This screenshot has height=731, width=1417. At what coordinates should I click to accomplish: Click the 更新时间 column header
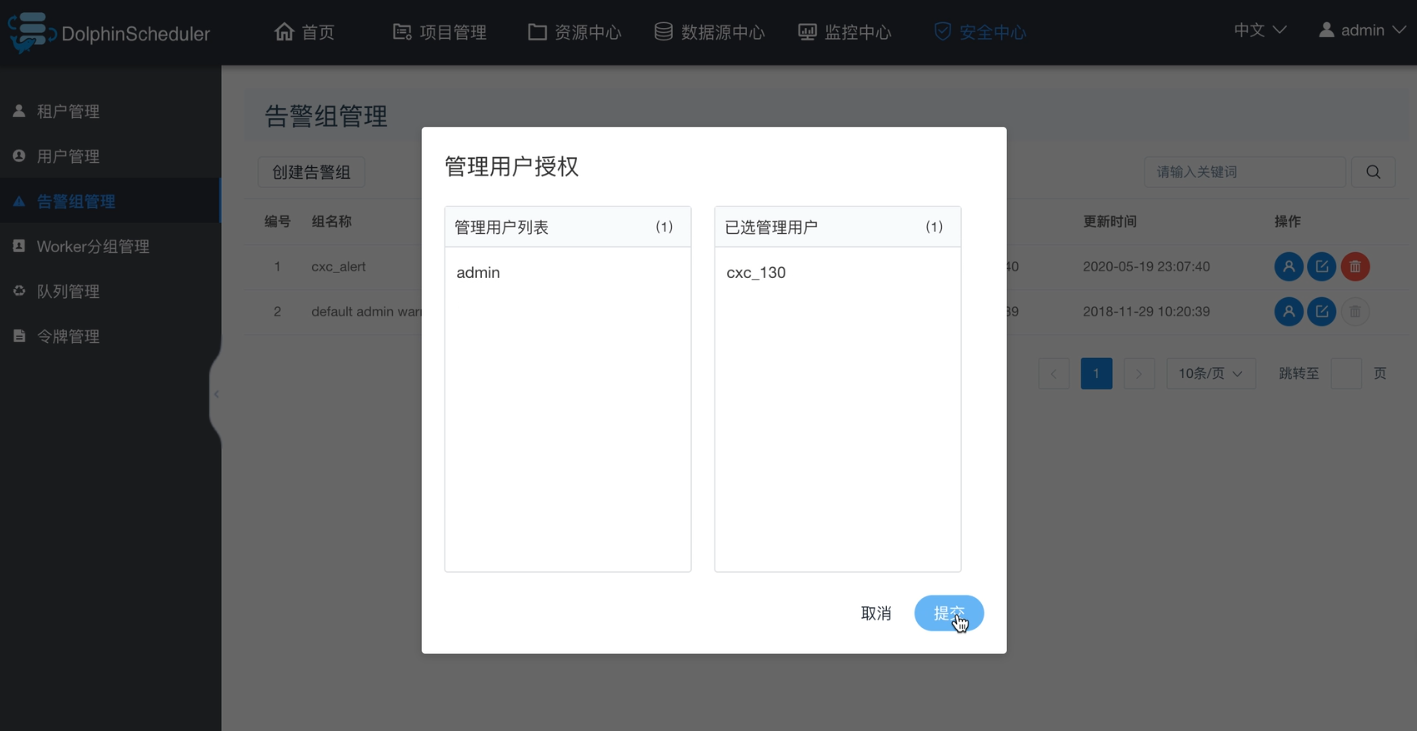tap(1110, 221)
